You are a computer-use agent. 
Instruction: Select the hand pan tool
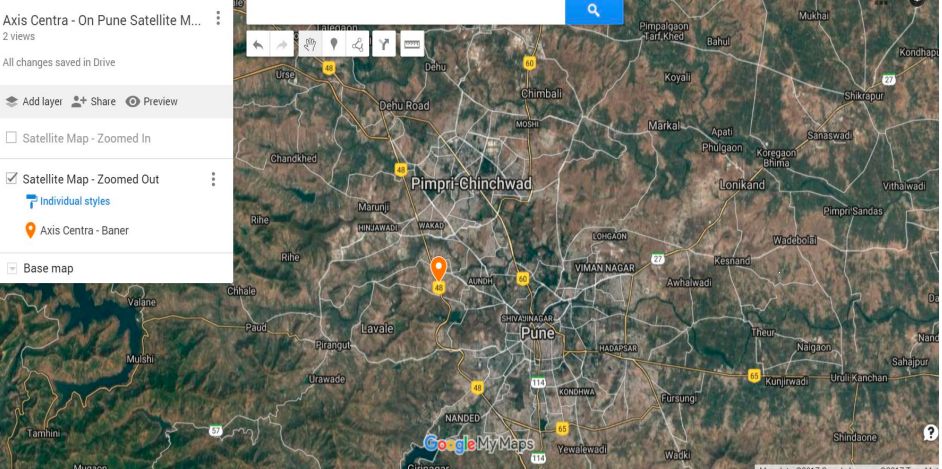click(309, 44)
